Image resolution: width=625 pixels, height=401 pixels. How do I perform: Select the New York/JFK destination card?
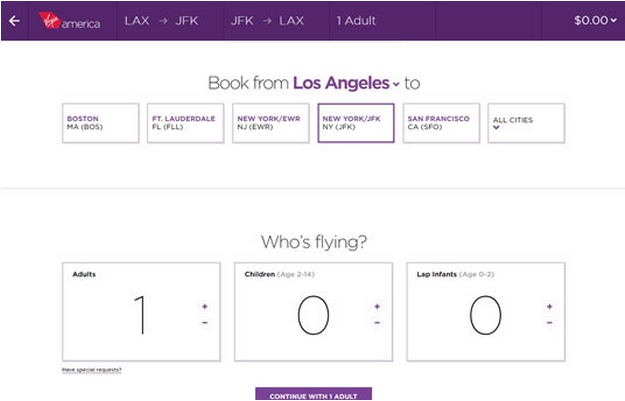(x=356, y=123)
